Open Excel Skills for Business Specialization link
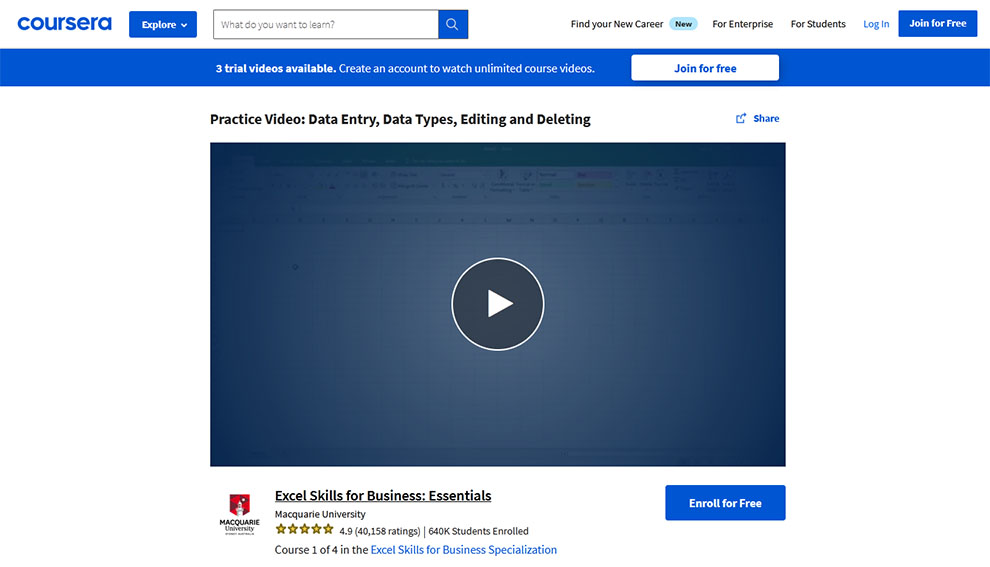 pos(463,549)
